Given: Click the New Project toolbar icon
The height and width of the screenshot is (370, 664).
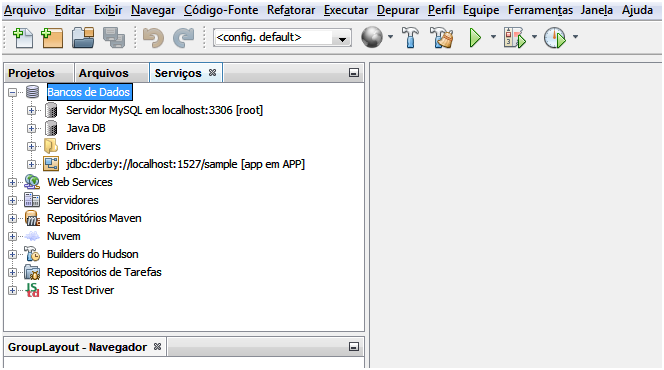Looking at the screenshot, I should click(52, 37).
